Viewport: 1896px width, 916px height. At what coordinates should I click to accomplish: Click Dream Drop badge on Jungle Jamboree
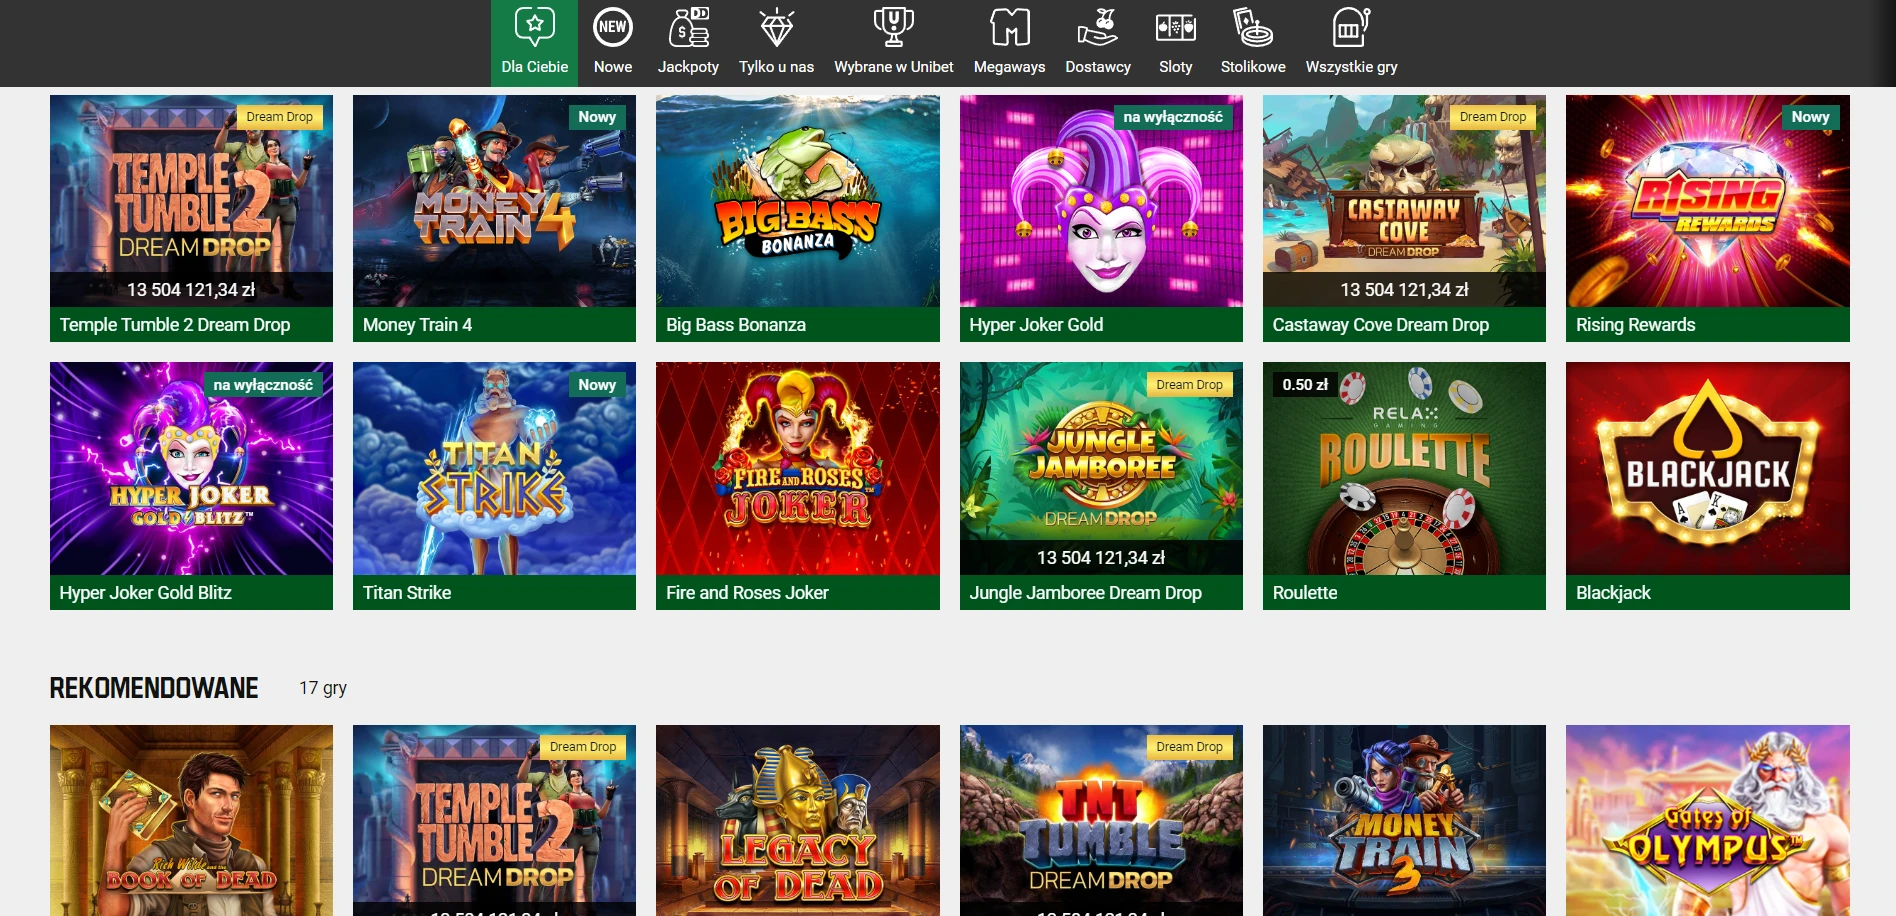click(1189, 385)
